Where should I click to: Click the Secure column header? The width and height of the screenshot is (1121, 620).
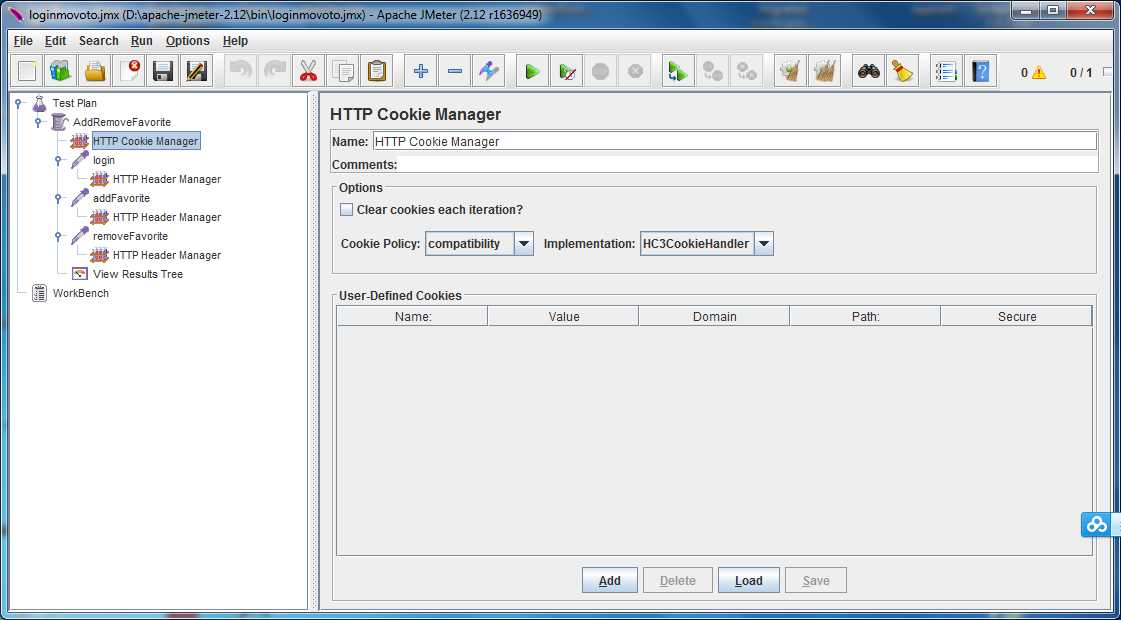click(1017, 316)
